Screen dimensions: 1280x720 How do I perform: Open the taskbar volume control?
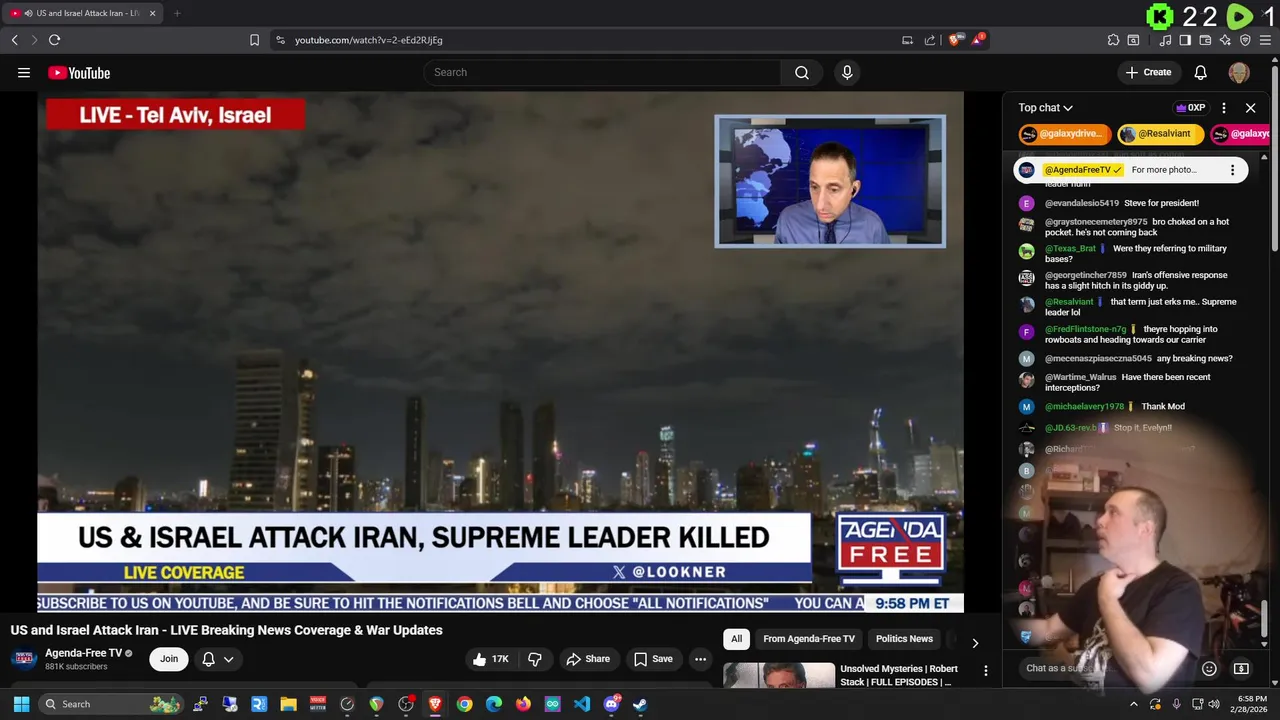tap(1214, 704)
